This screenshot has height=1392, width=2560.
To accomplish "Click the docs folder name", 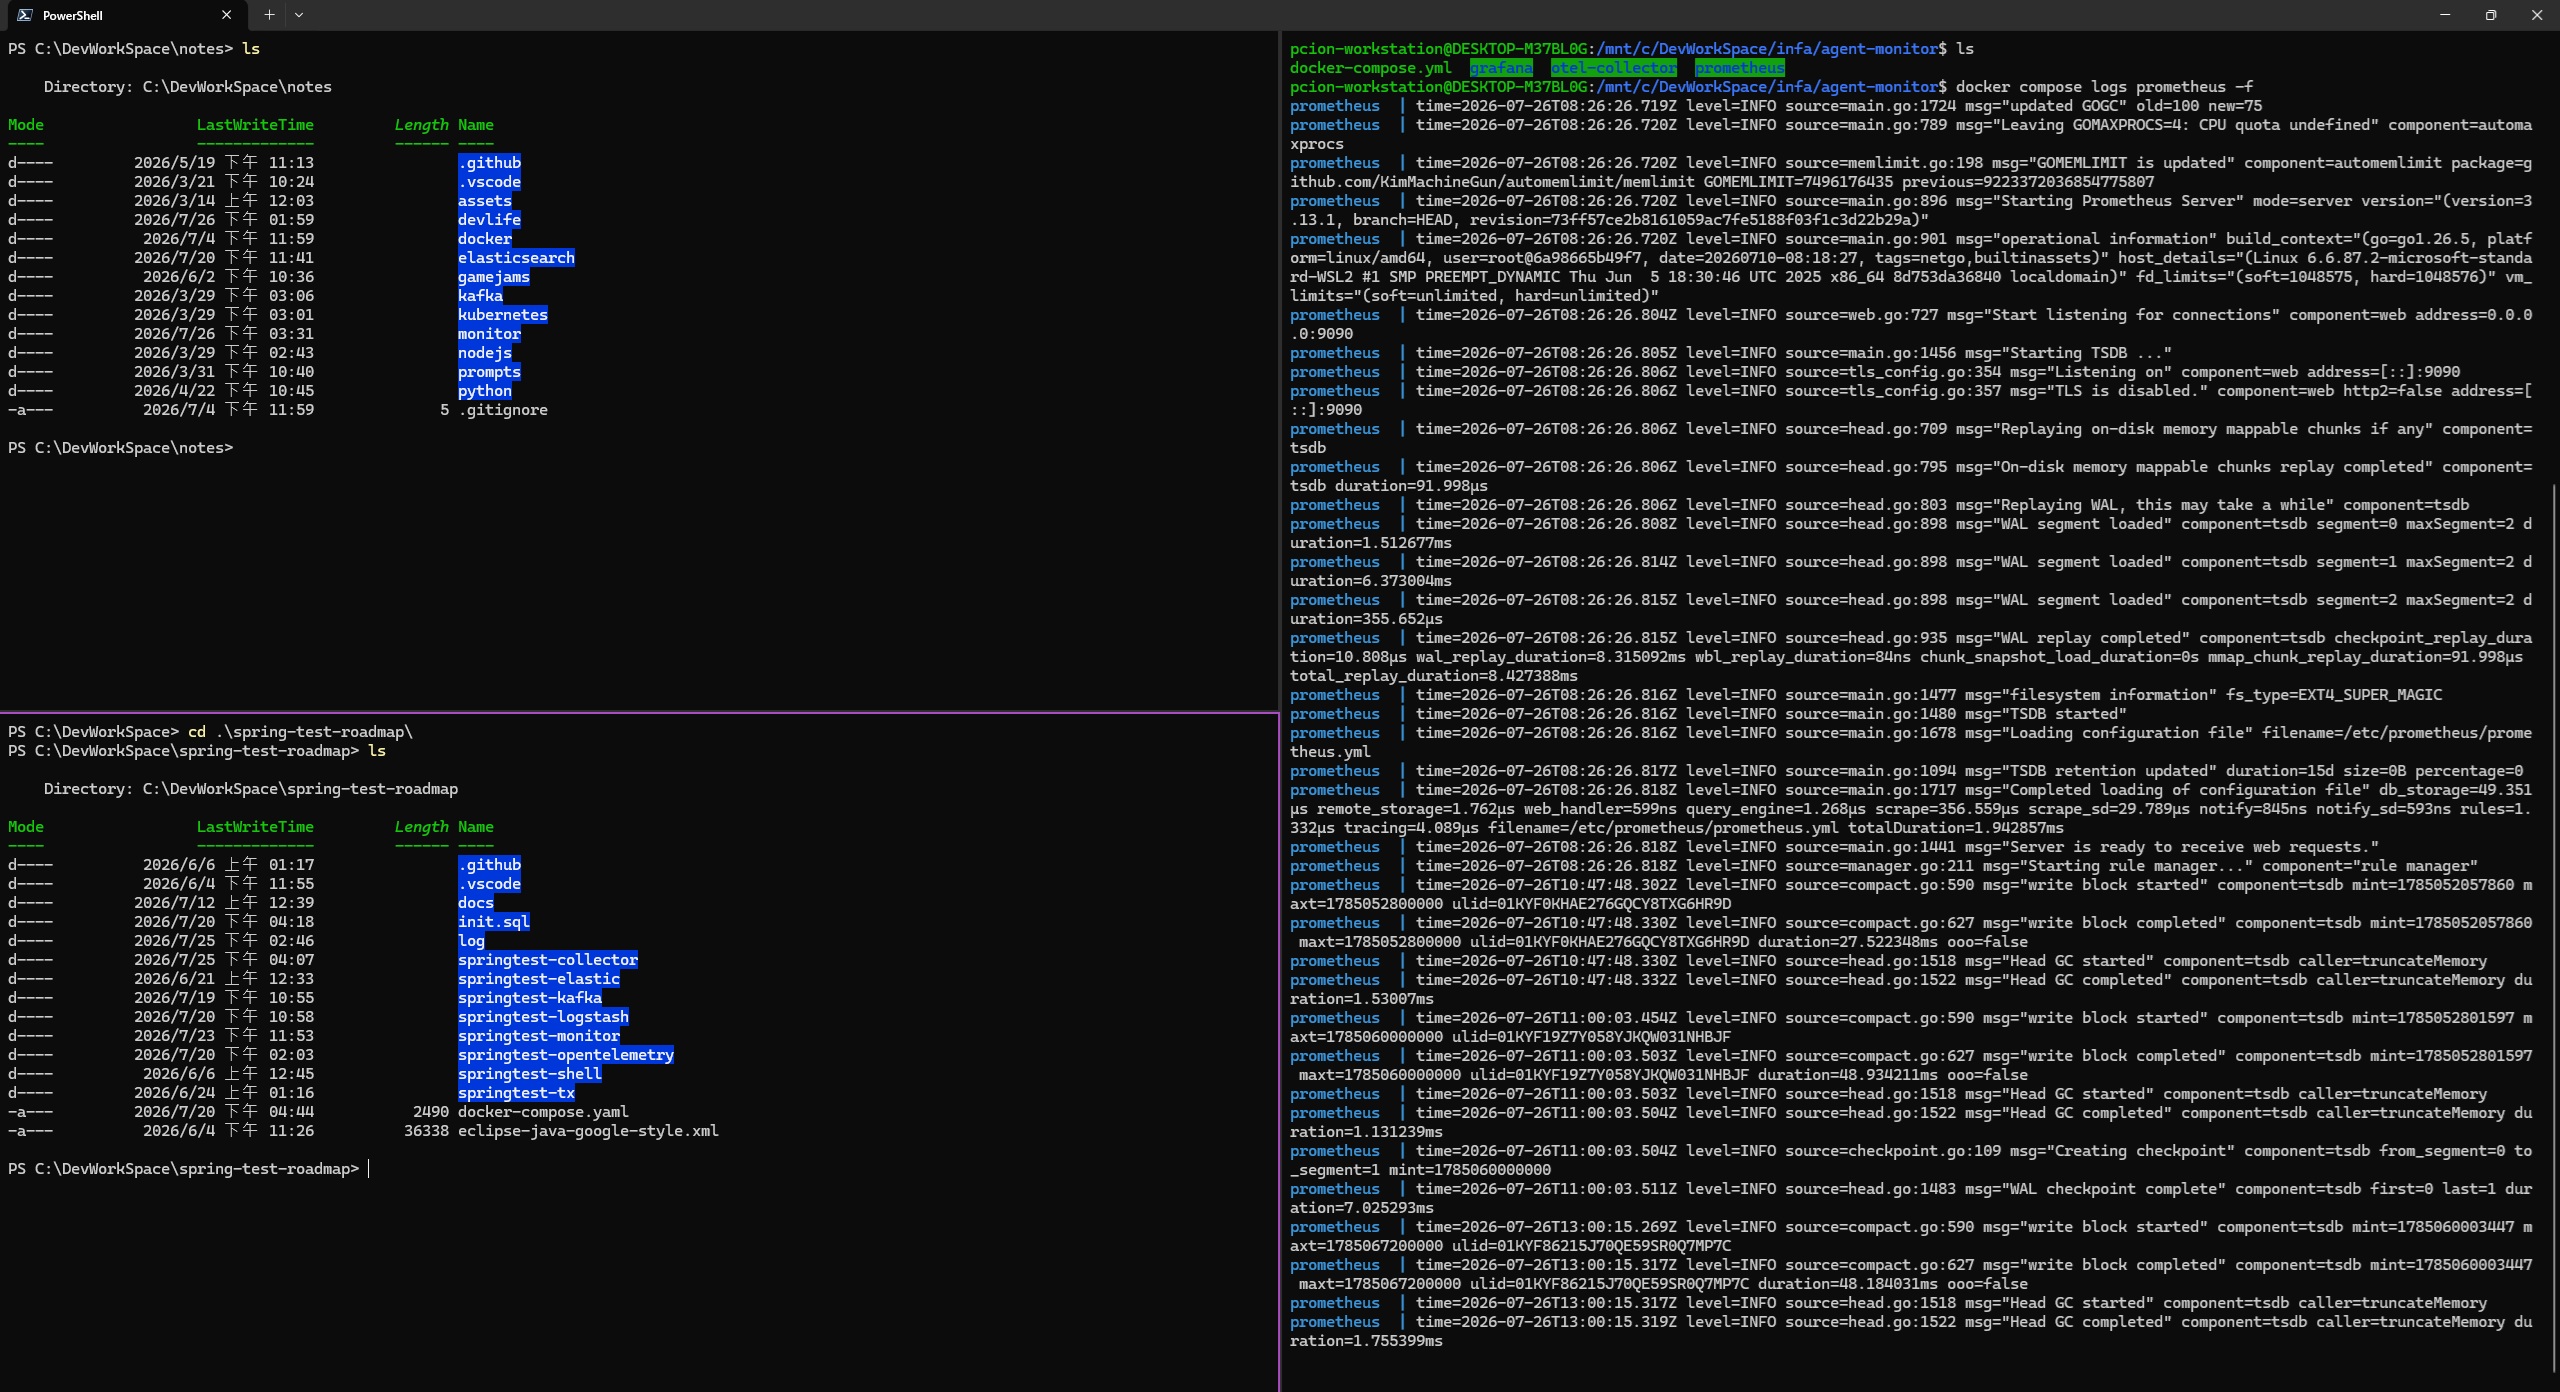I will [x=476, y=903].
